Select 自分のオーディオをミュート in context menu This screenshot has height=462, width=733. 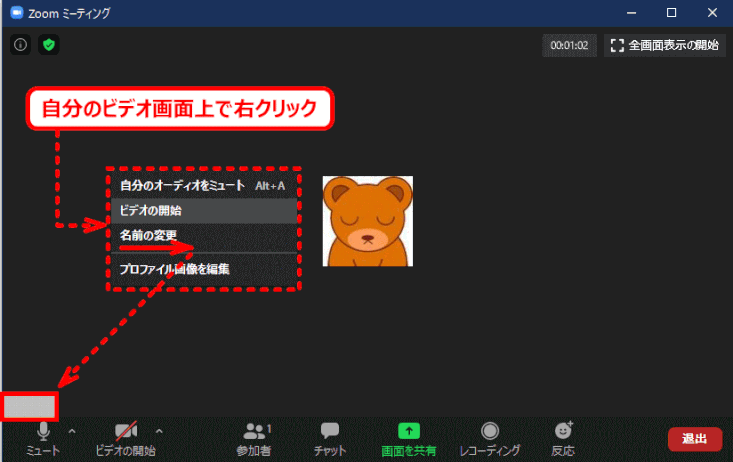tap(204, 186)
